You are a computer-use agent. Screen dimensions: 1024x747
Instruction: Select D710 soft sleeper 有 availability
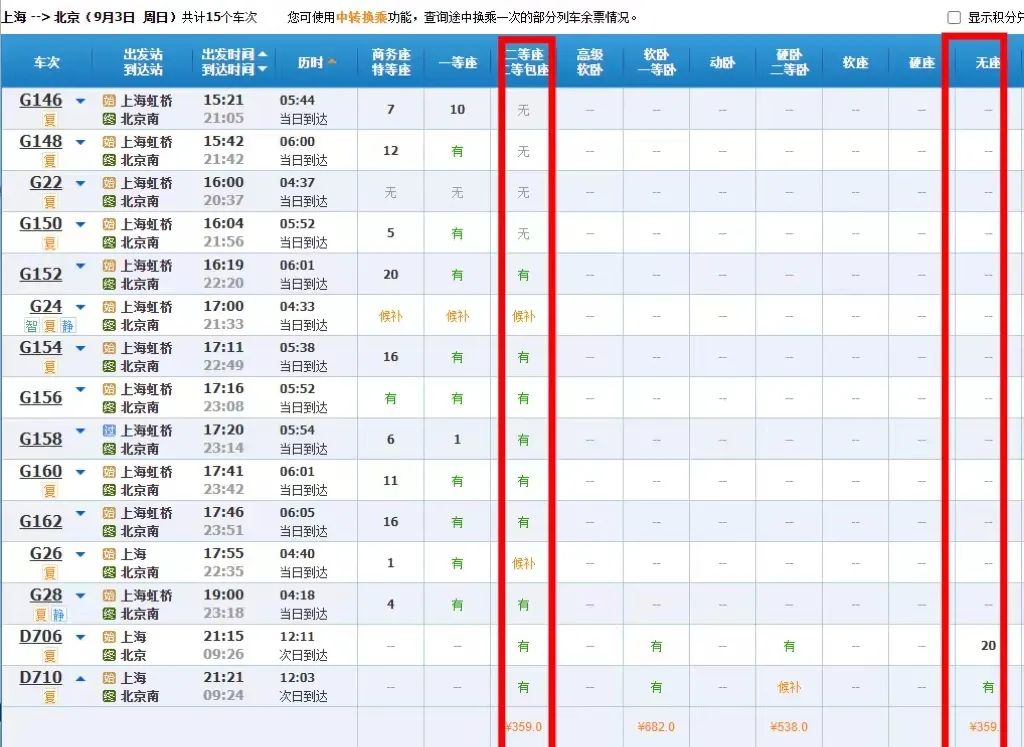[656, 688]
